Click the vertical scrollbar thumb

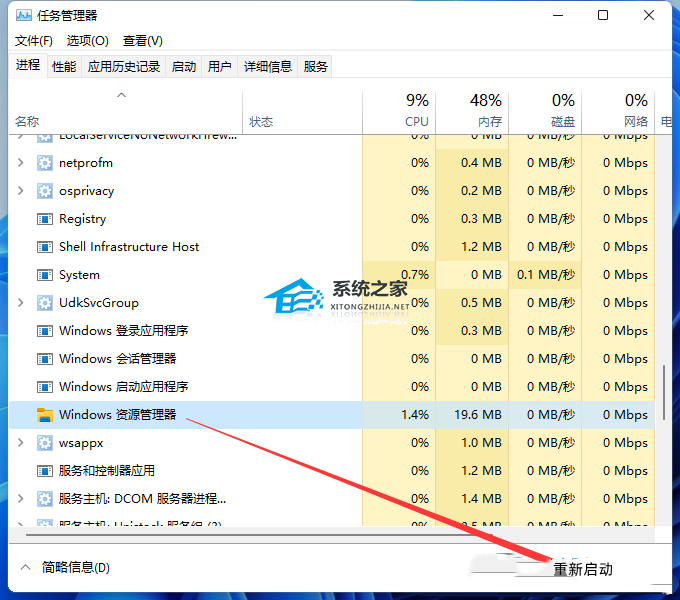click(664, 393)
